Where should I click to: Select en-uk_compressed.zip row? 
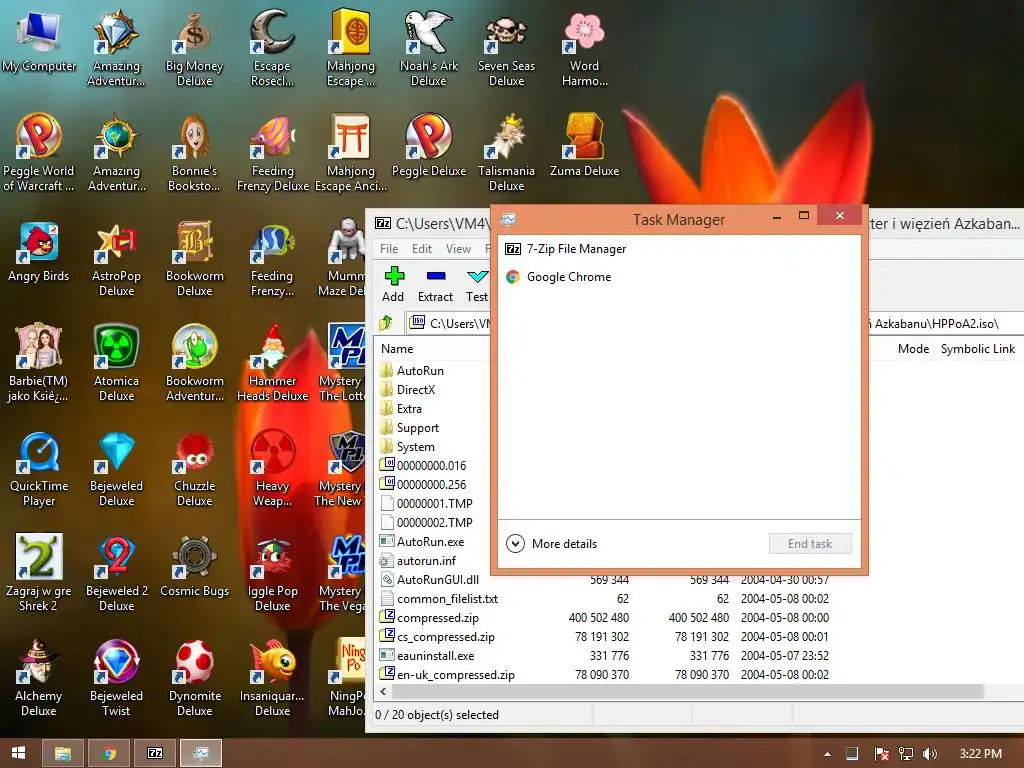604,674
